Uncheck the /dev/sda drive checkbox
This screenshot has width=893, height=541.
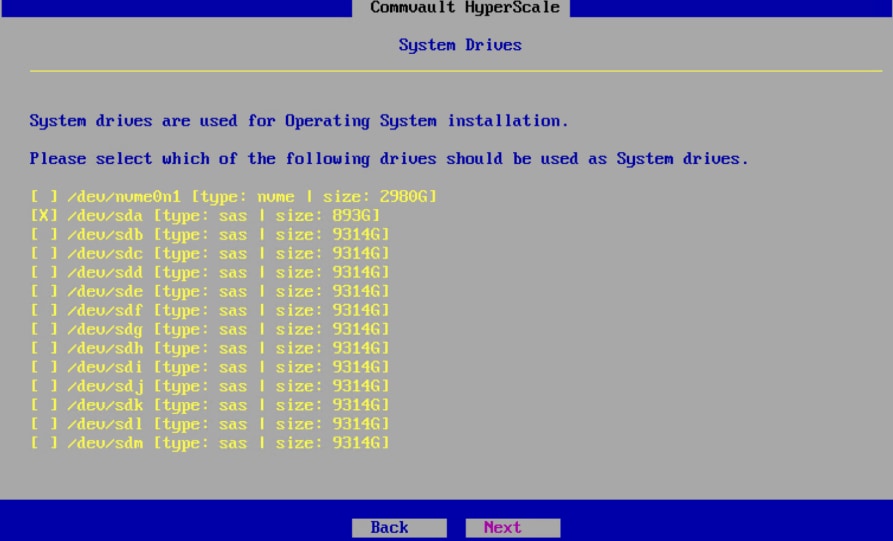click(44, 215)
